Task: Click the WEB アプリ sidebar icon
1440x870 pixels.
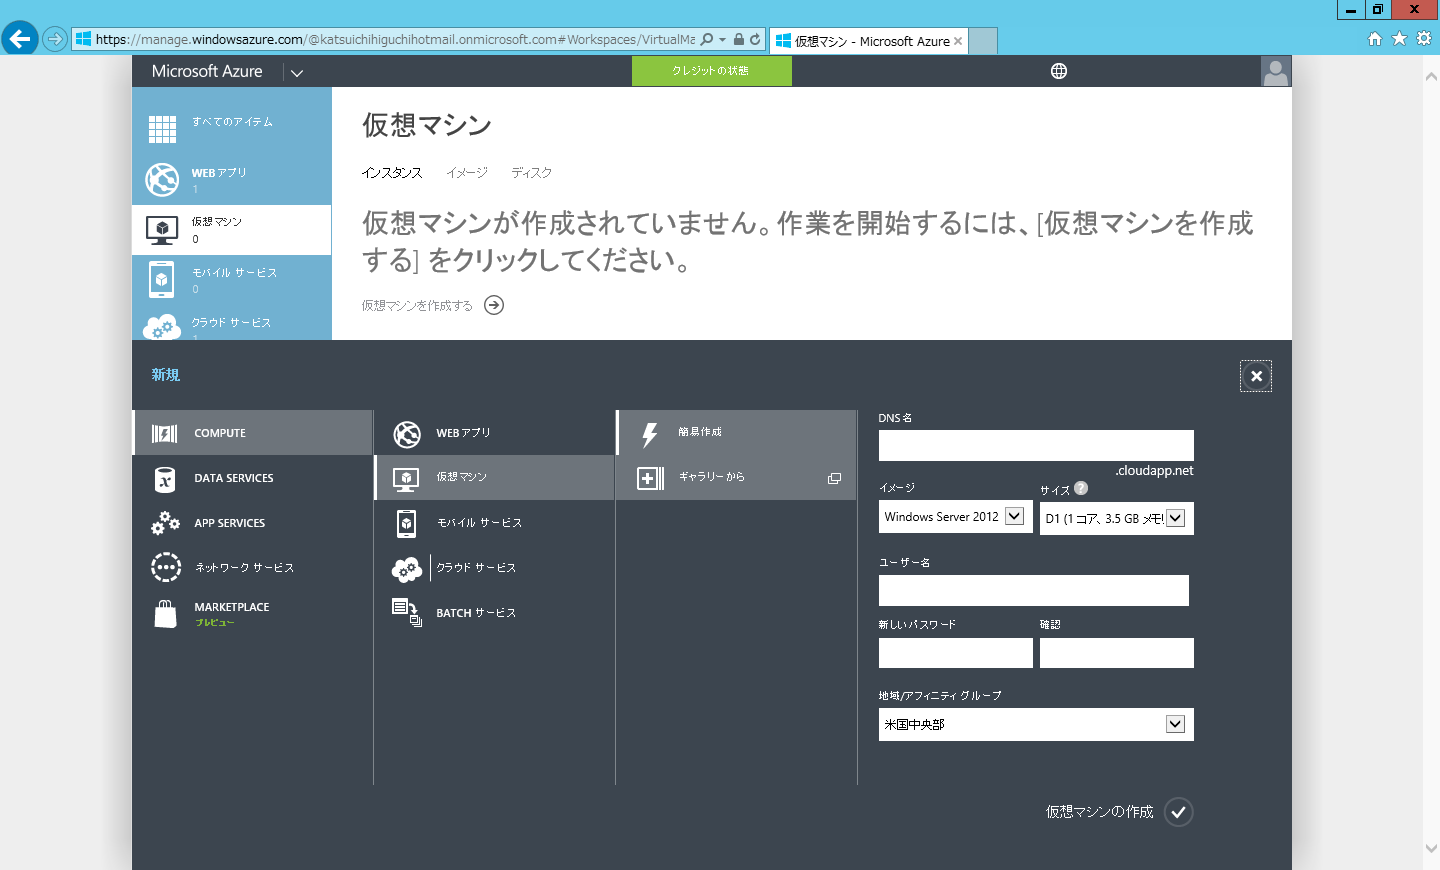Action: click(162, 180)
